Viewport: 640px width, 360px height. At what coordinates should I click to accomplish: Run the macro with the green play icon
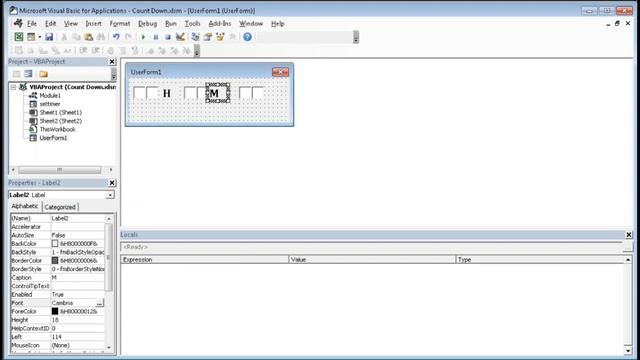[x=143, y=37]
